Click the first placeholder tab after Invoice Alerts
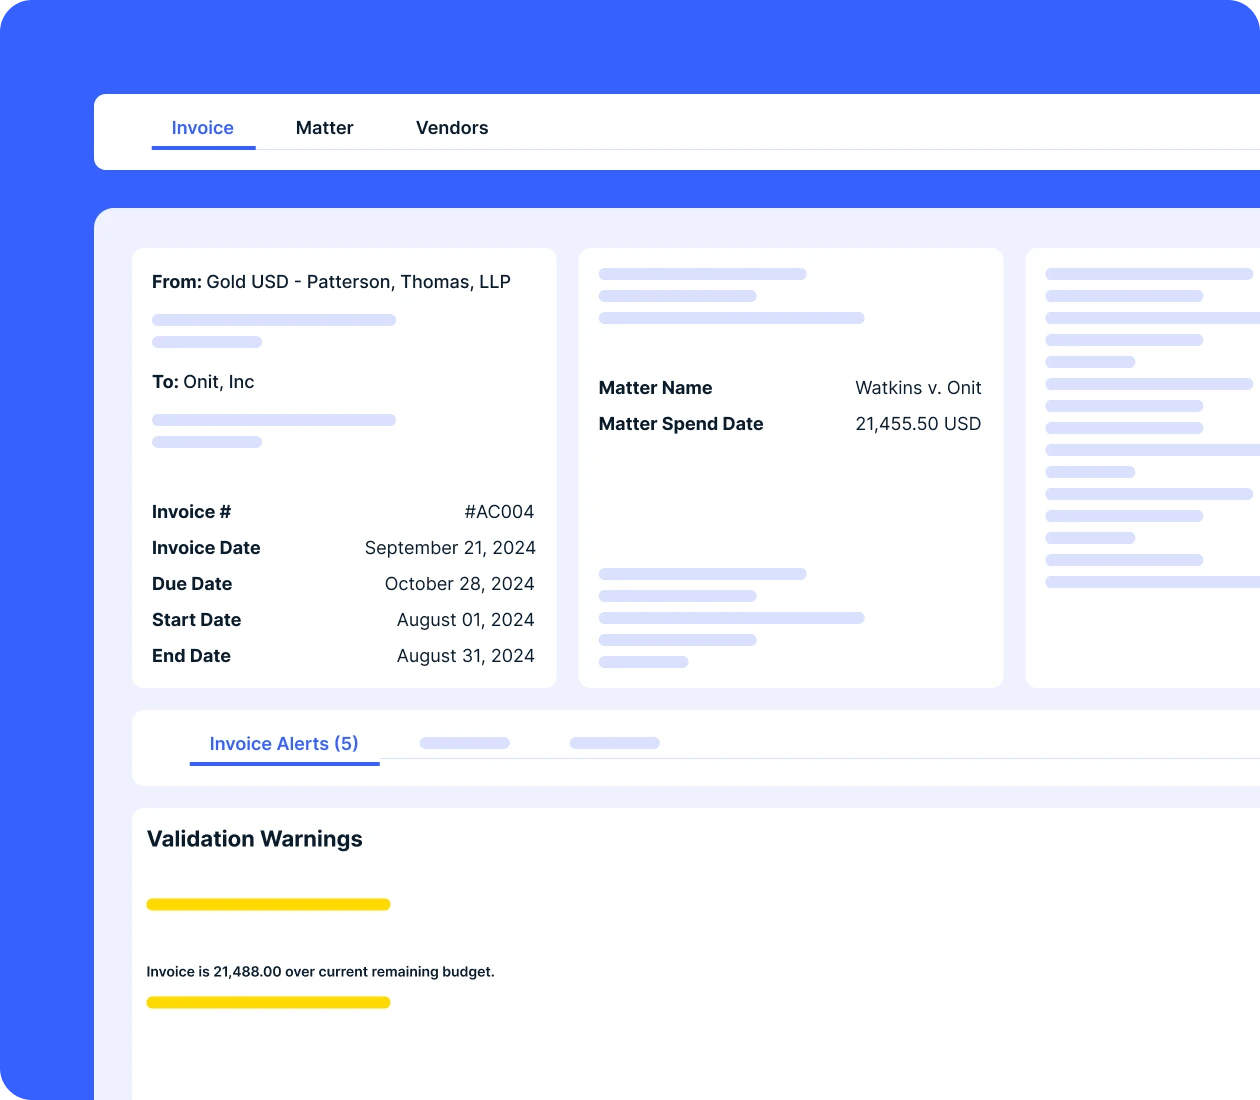1260x1100 pixels. 465,743
